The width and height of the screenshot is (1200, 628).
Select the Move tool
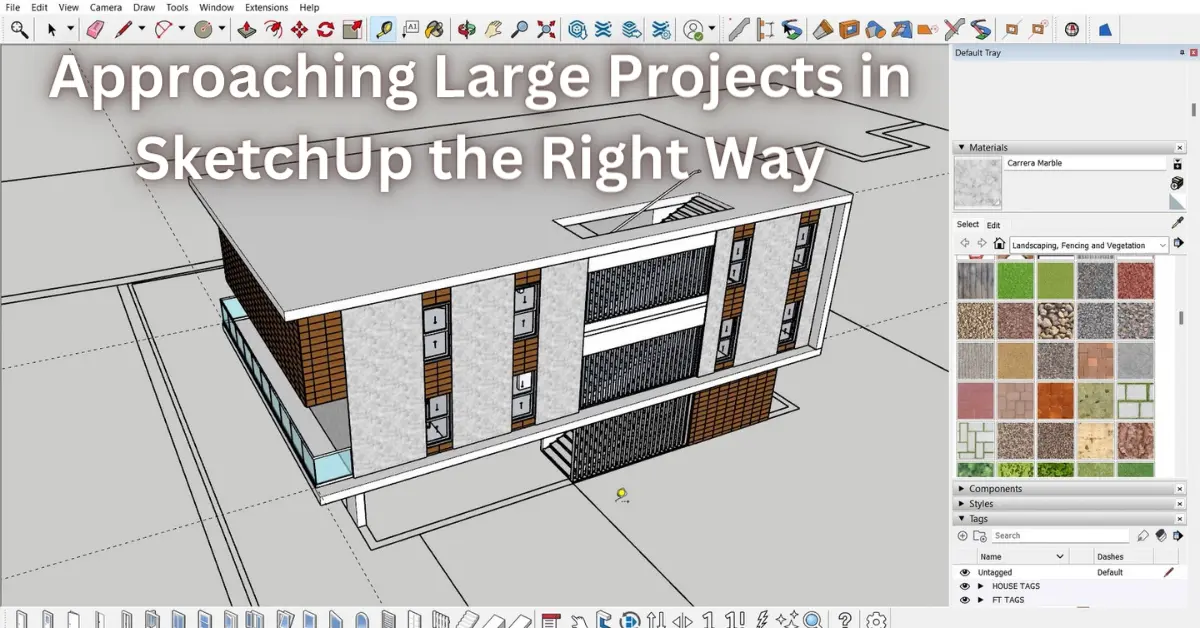point(300,30)
